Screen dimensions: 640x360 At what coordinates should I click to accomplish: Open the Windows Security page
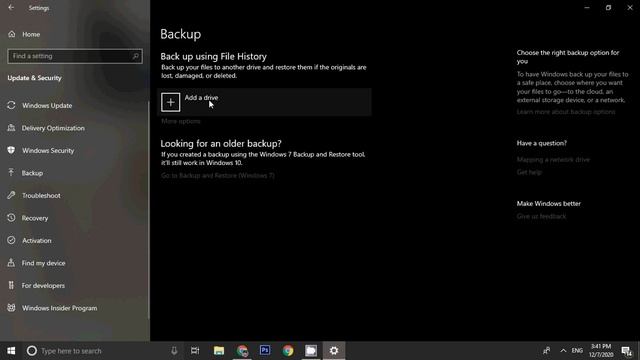click(48, 151)
